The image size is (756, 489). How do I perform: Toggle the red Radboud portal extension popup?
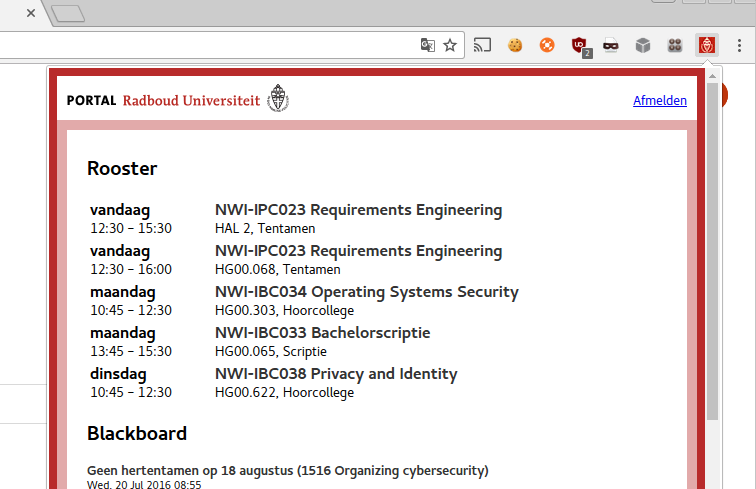pos(707,45)
